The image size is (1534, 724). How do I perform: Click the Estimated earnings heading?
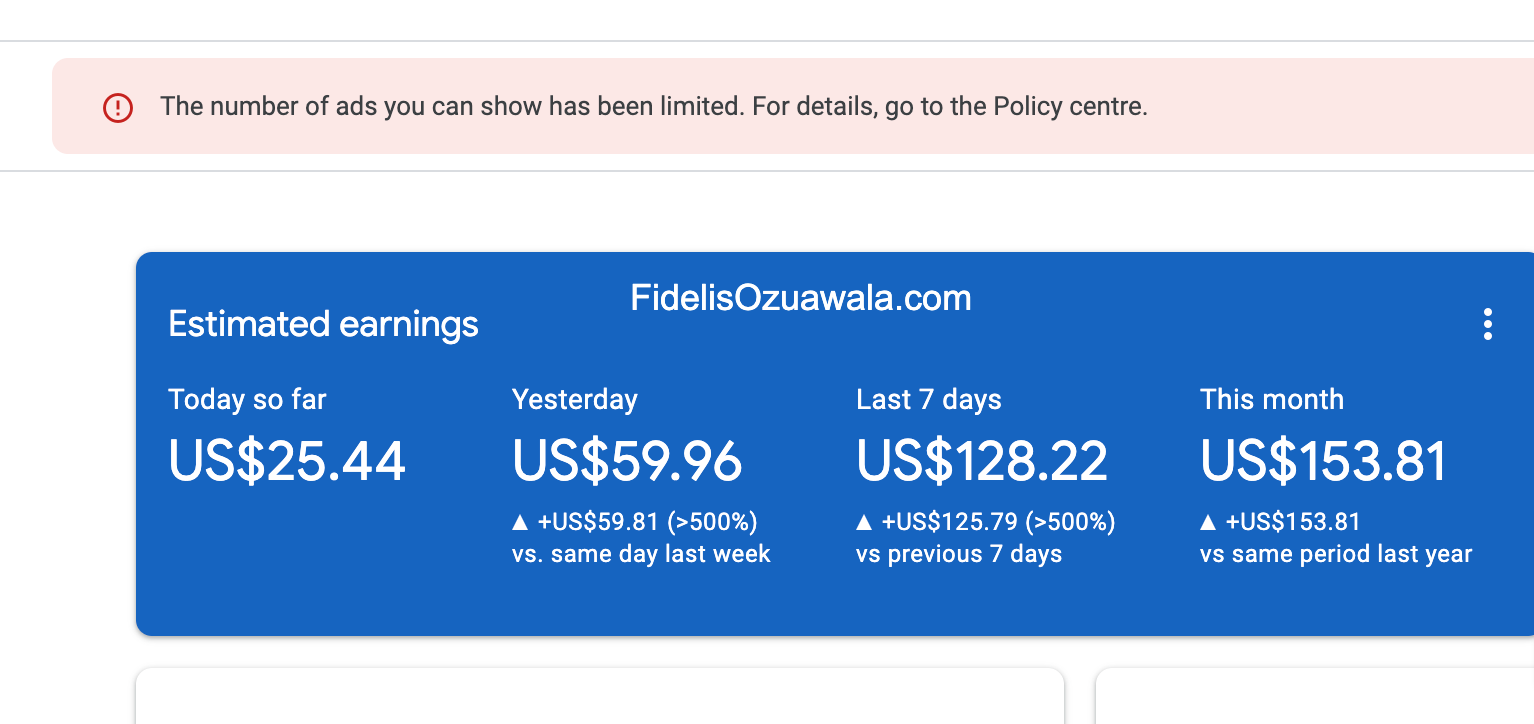tap(323, 324)
